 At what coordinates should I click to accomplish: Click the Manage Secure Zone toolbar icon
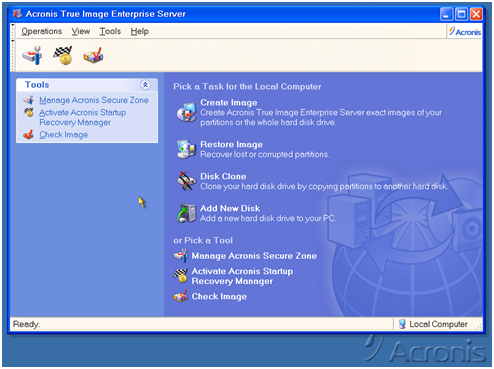[32, 55]
